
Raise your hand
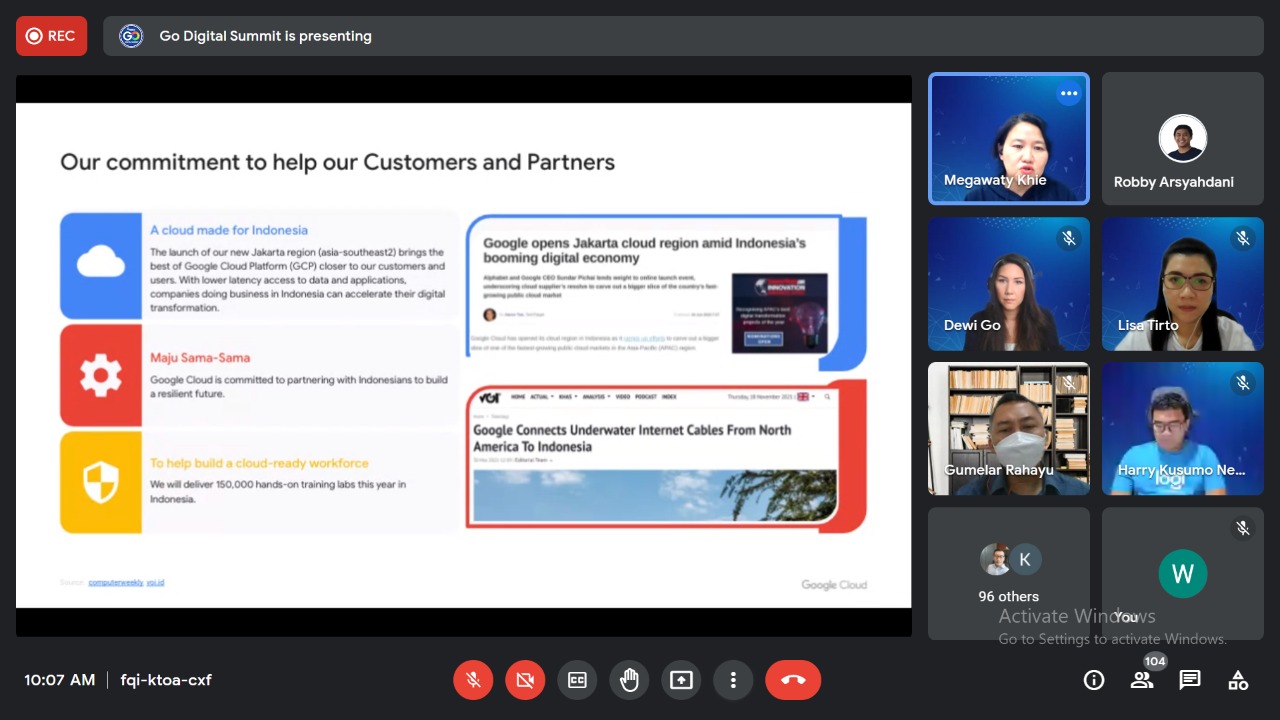(x=629, y=680)
